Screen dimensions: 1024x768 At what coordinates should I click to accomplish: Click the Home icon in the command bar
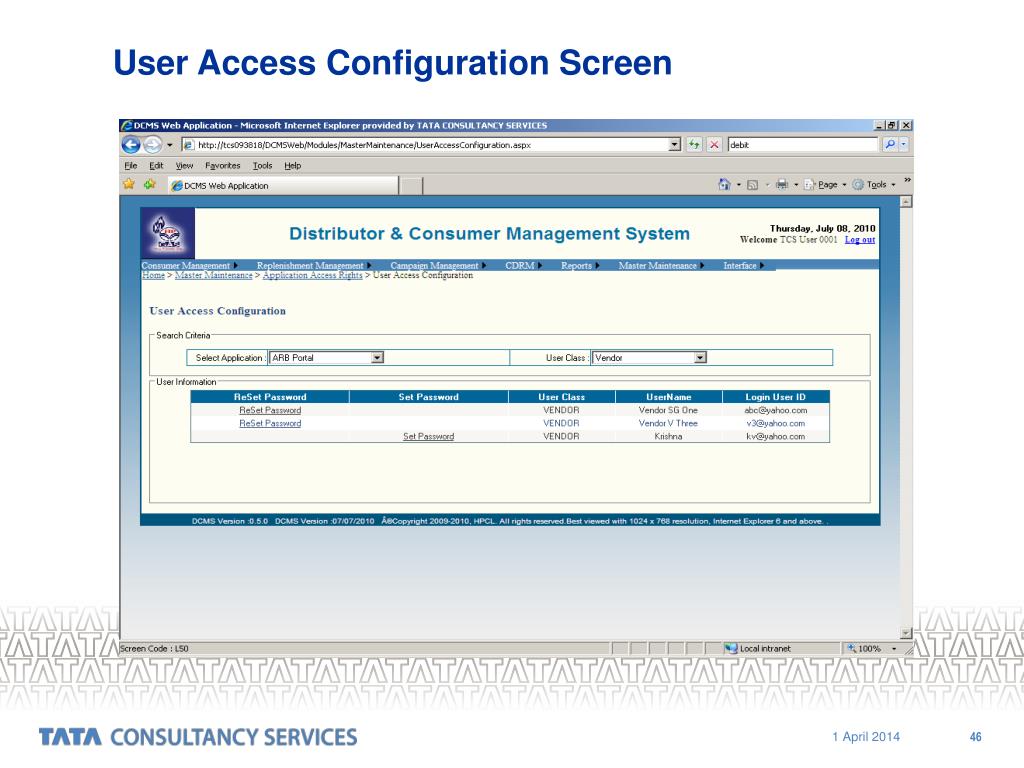coord(724,185)
